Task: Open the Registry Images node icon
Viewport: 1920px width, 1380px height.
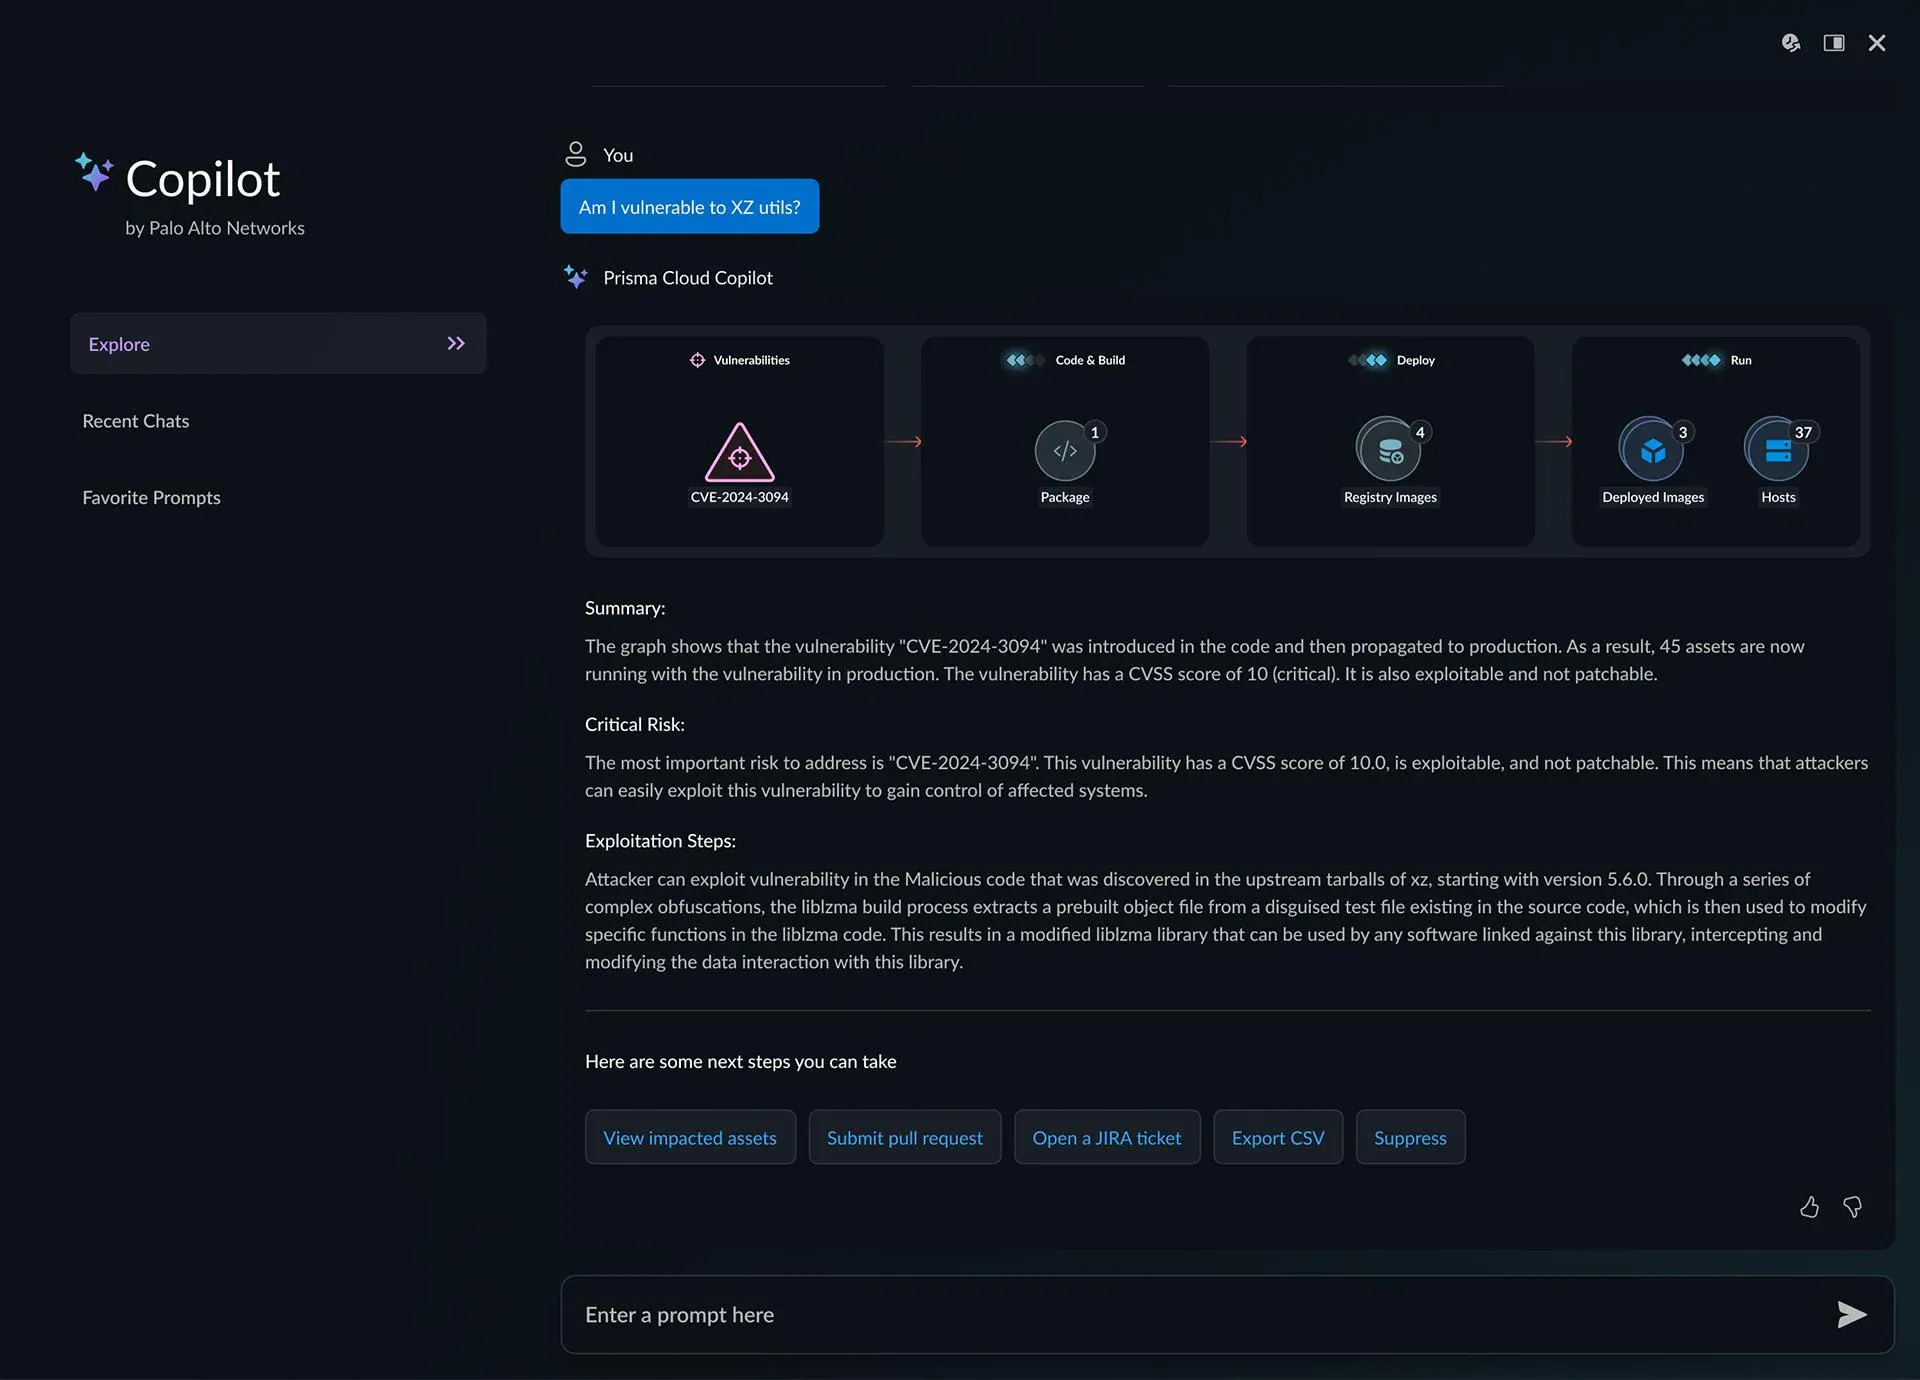Action: pyautogui.click(x=1388, y=450)
